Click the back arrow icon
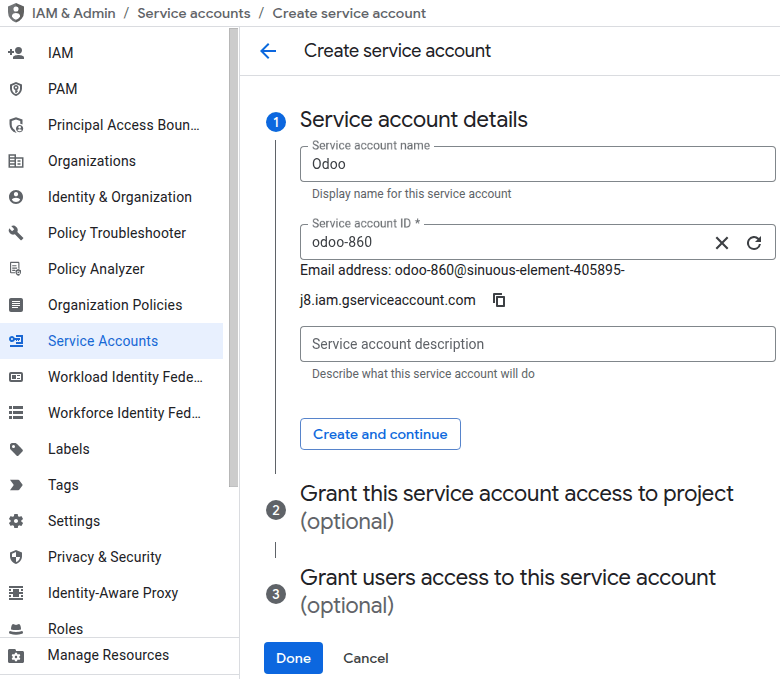 tap(268, 51)
